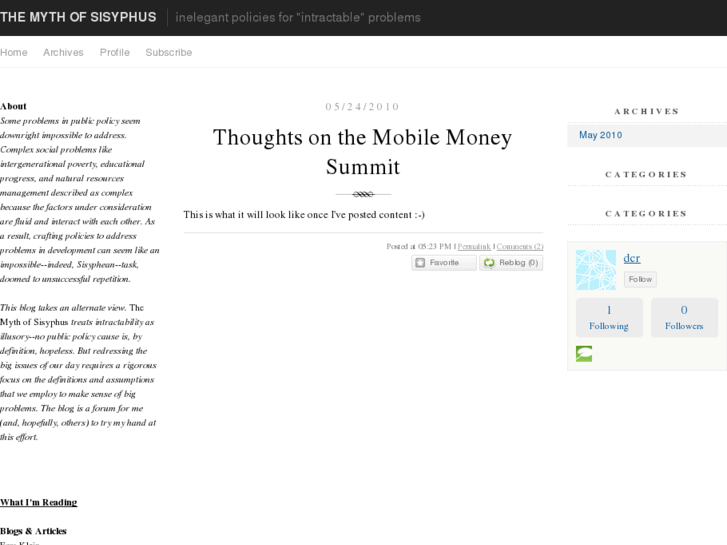The width and height of the screenshot is (727, 545).
Task: Open the Home navigation item
Action: pyautogui.click(x=14, y=52)
